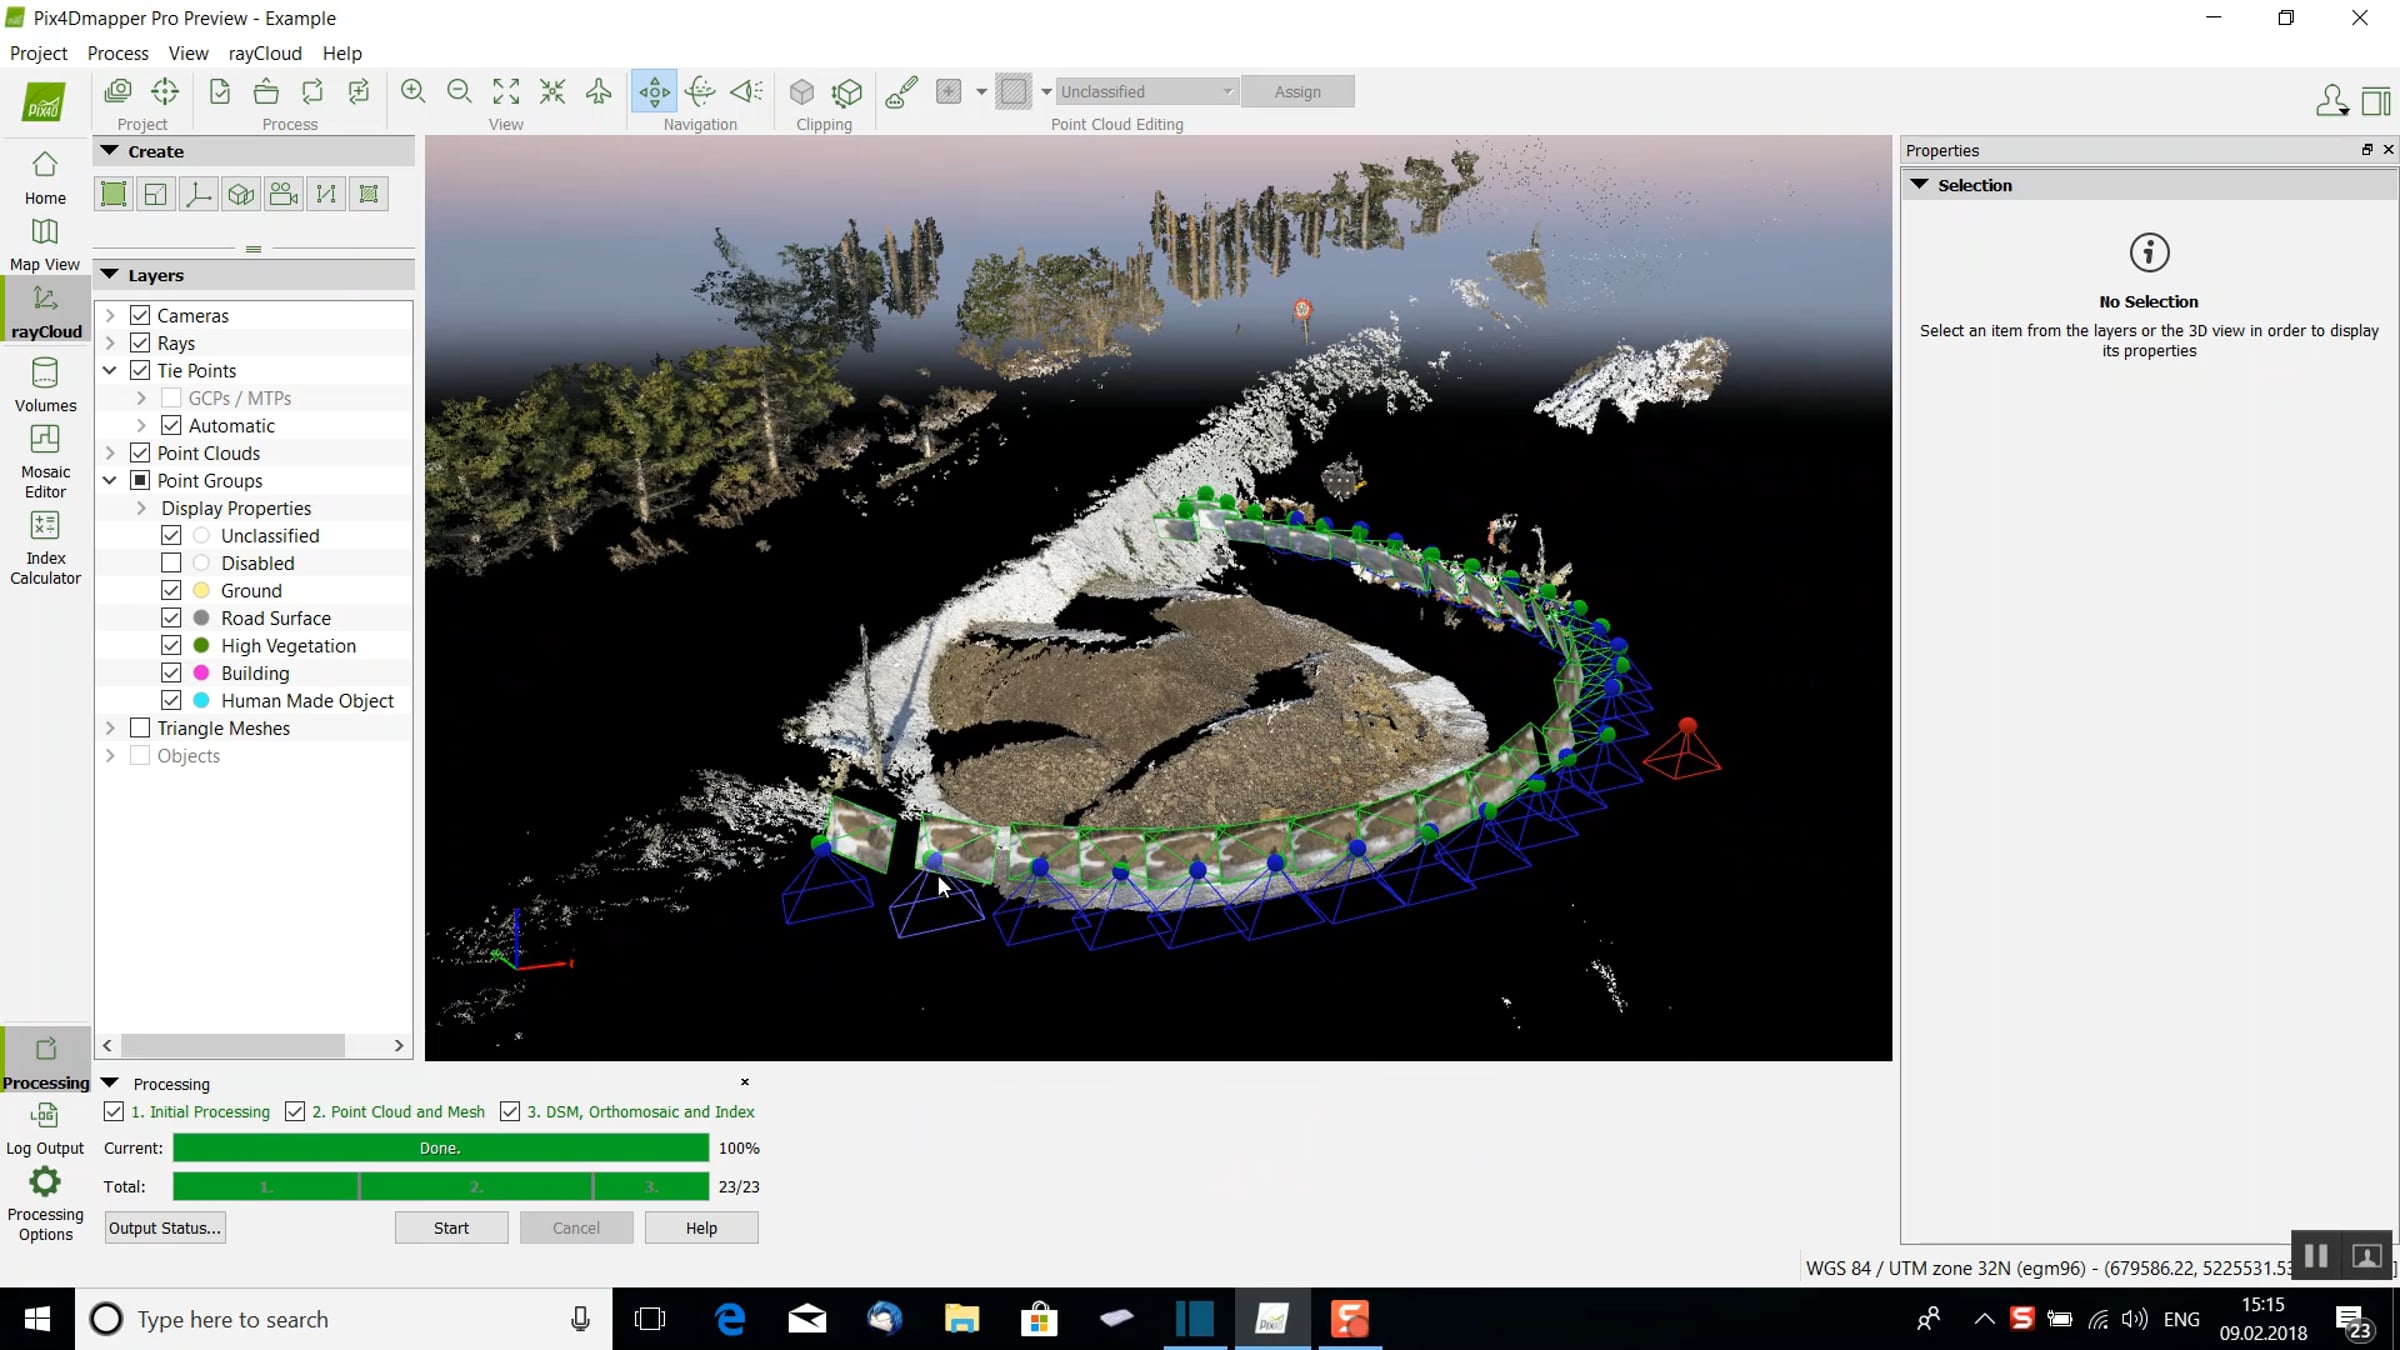Open the Process menu
Viewport: 2400px width, 1350px height.
click(117, 53)
